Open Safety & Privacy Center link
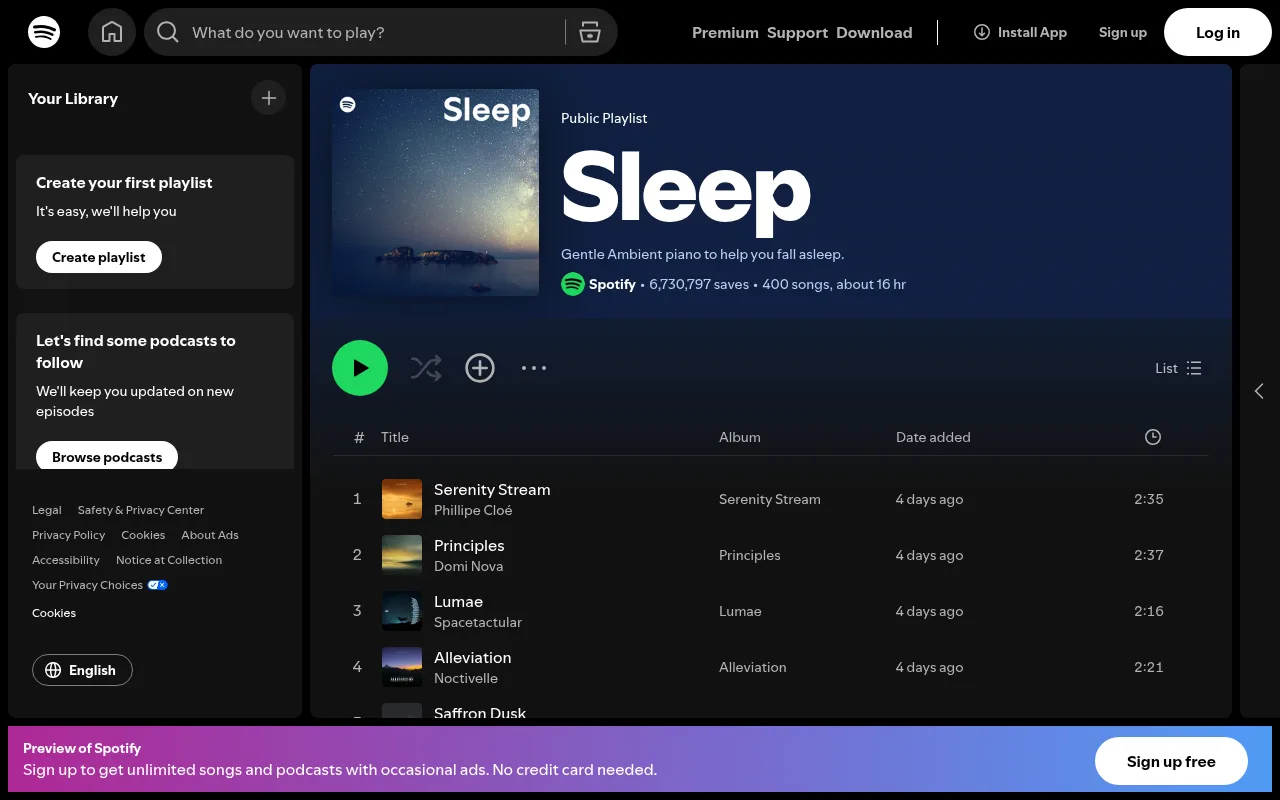This screenshot has width=1280, height=800. pos(141,510)
